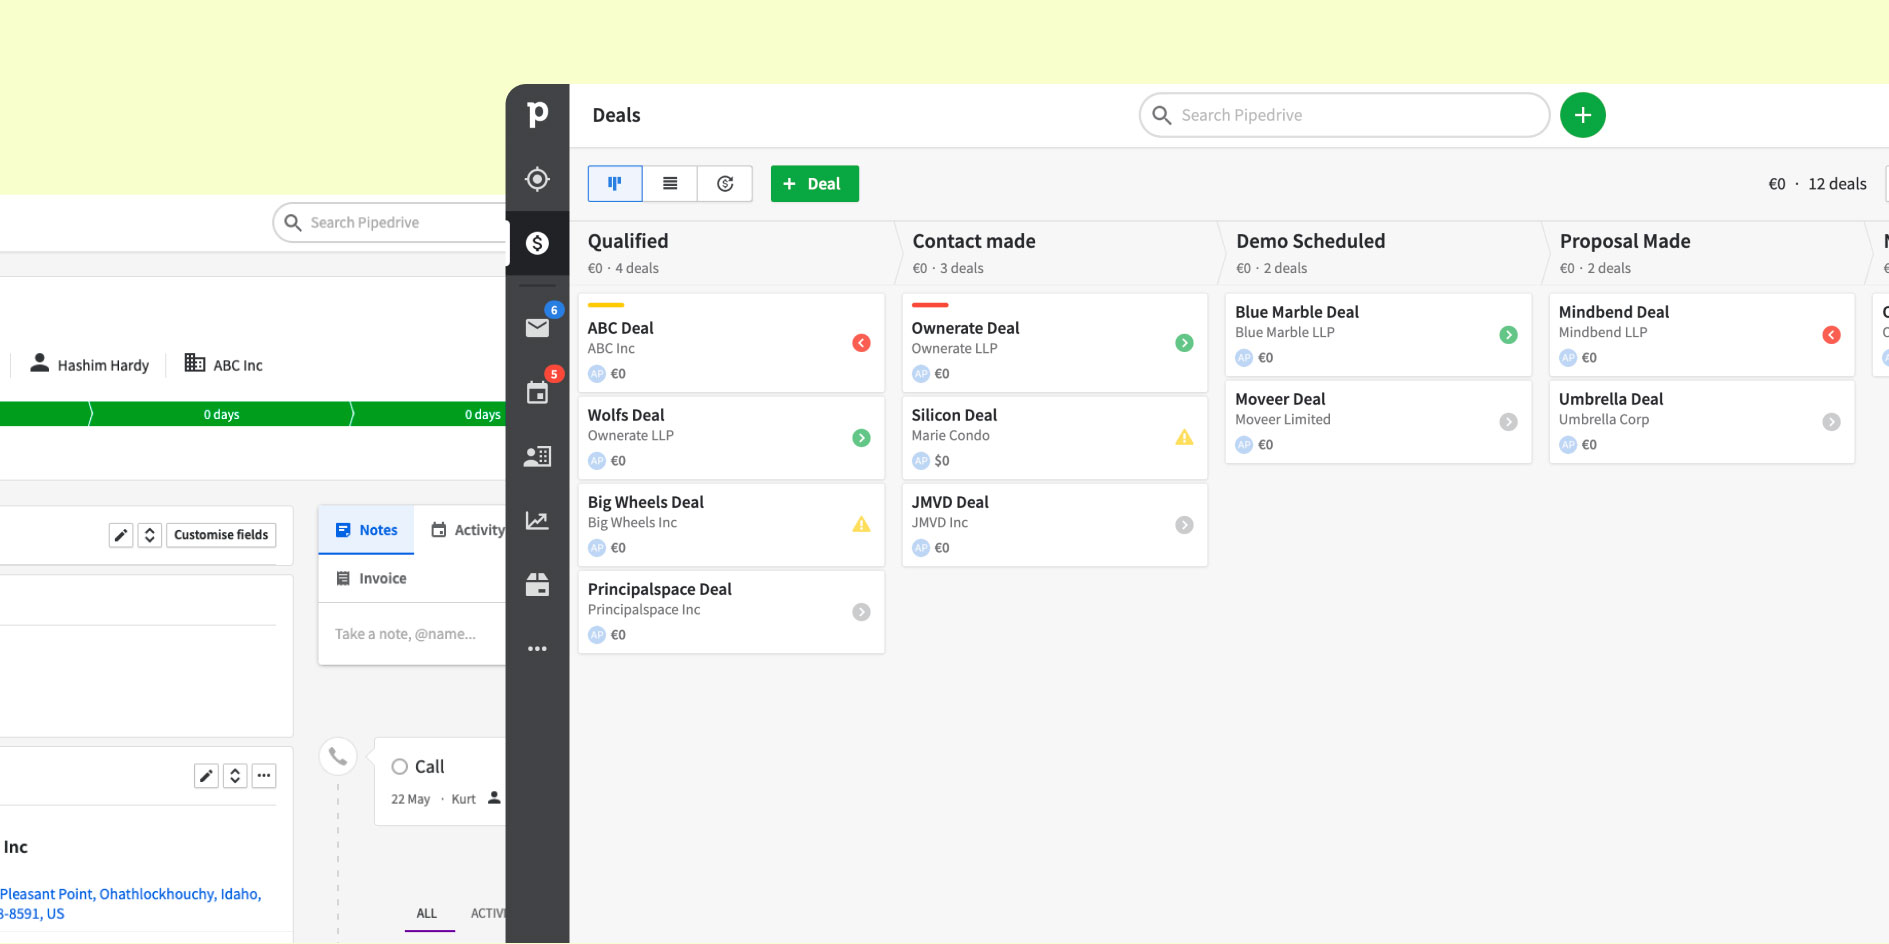
Task: Open the Big Wheels Deal card
Action: (731, 525)
